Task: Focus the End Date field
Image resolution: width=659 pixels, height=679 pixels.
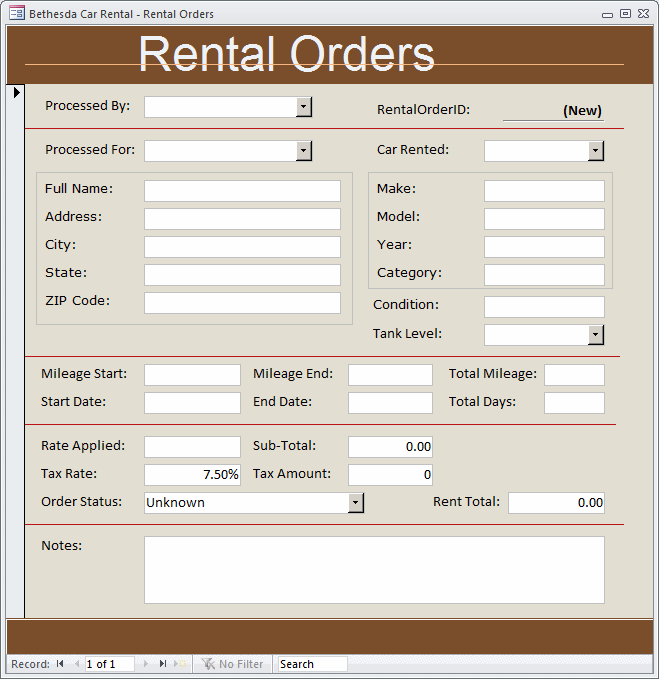Action: click(390, 403)
